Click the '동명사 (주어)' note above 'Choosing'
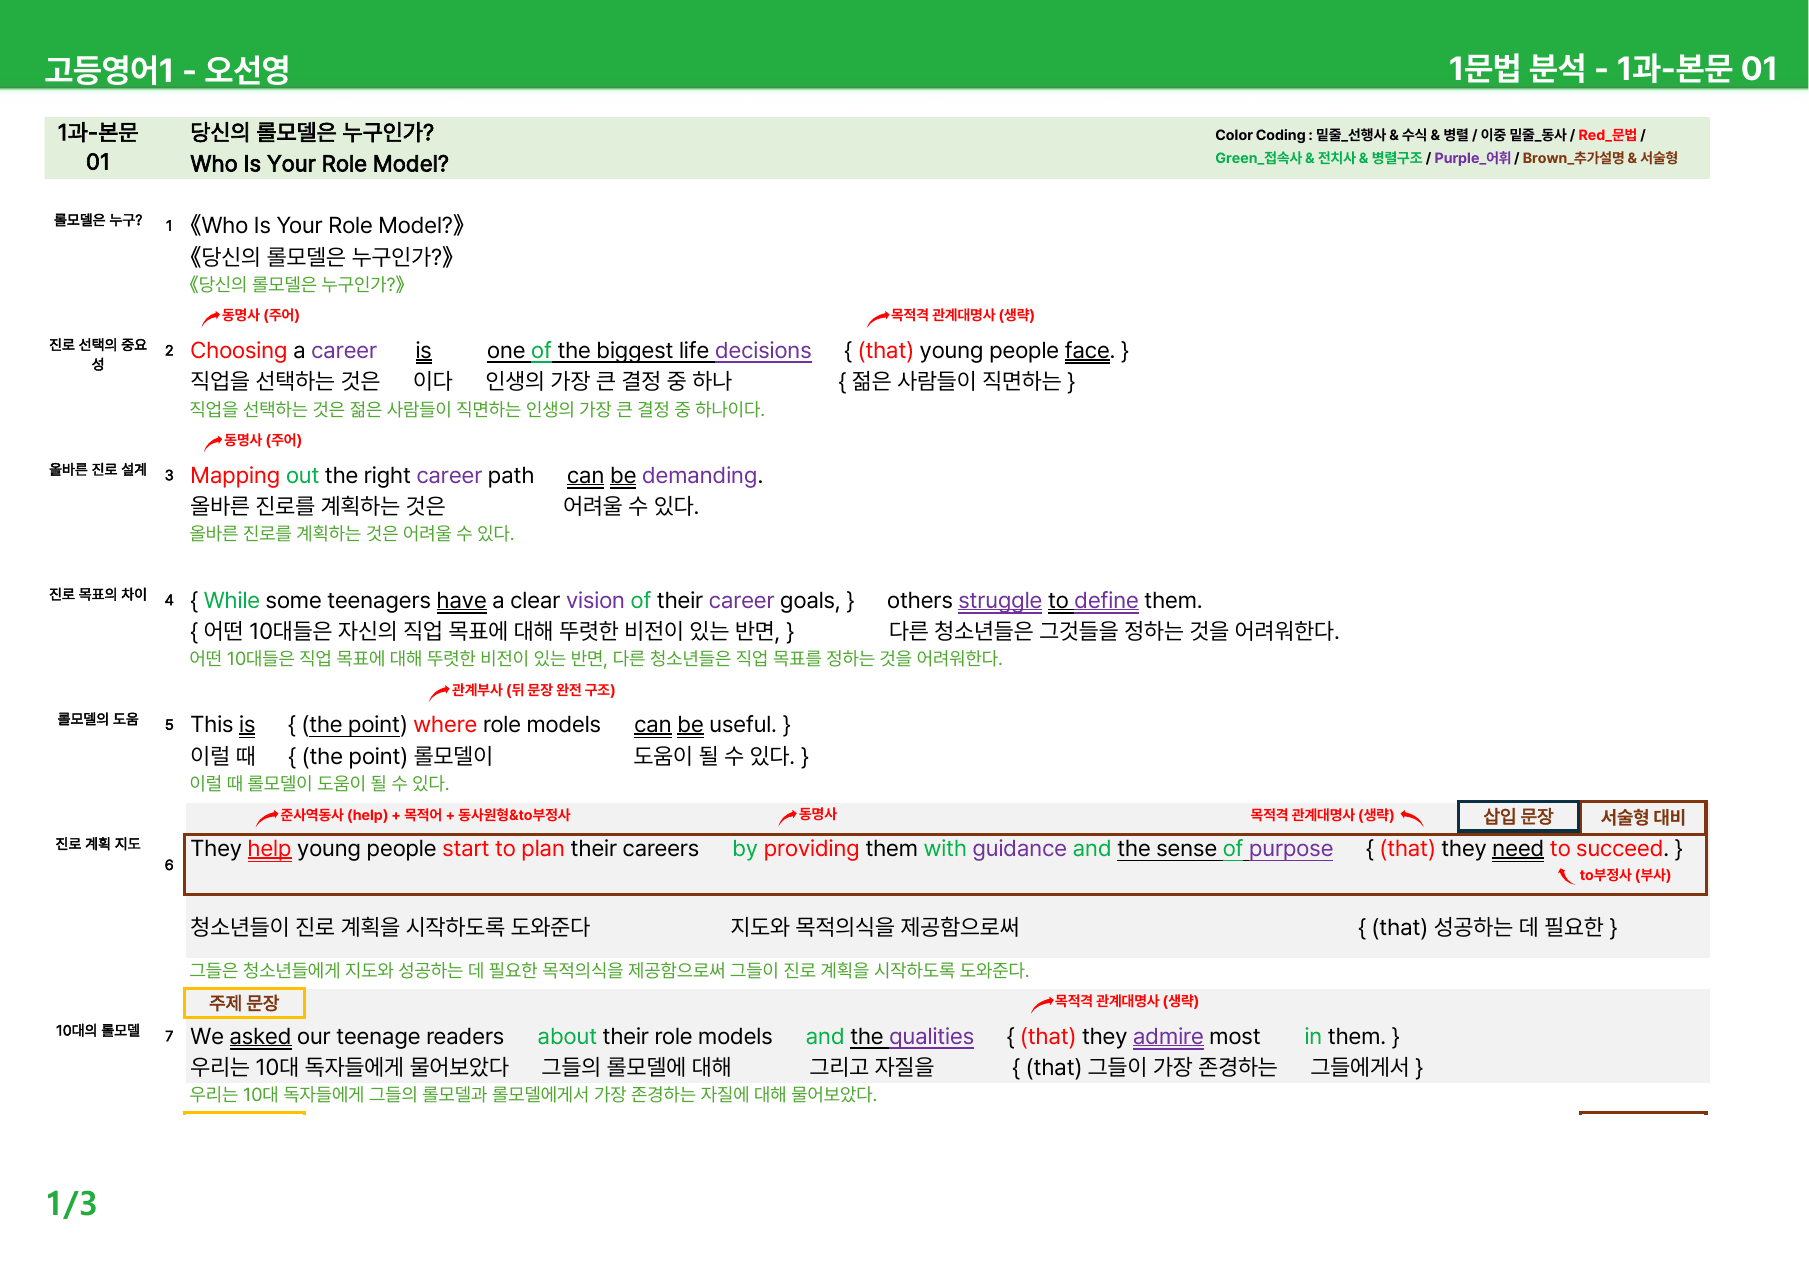1809x1279 pixels. tap(261, 315)
